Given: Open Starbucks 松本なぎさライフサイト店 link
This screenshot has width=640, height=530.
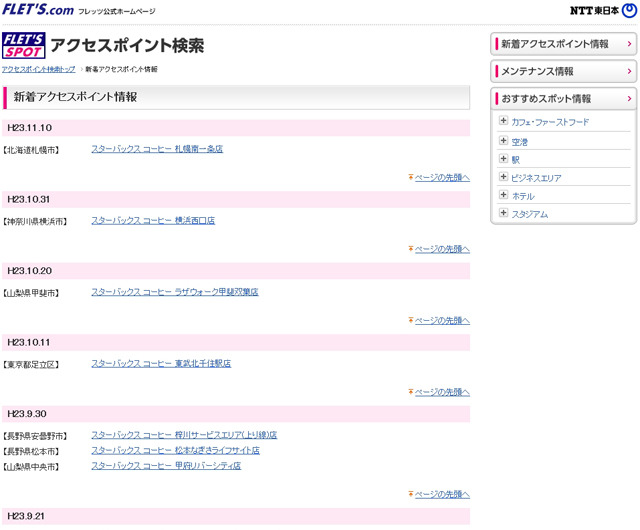Looking at the screenshot, I should click(176, 450).
